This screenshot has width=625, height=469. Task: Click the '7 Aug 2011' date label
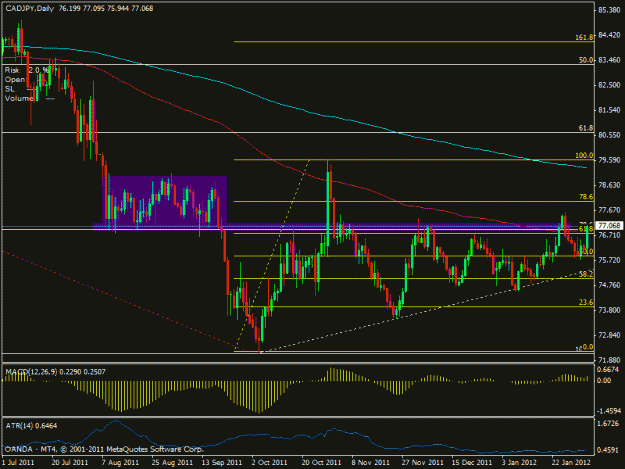click(x=120, y=463)
